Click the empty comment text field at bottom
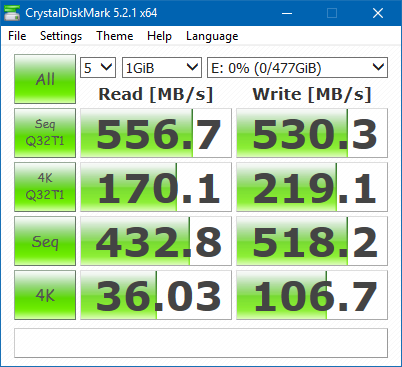The width and height of the screenshot is (402, 367). coord(201,343)
